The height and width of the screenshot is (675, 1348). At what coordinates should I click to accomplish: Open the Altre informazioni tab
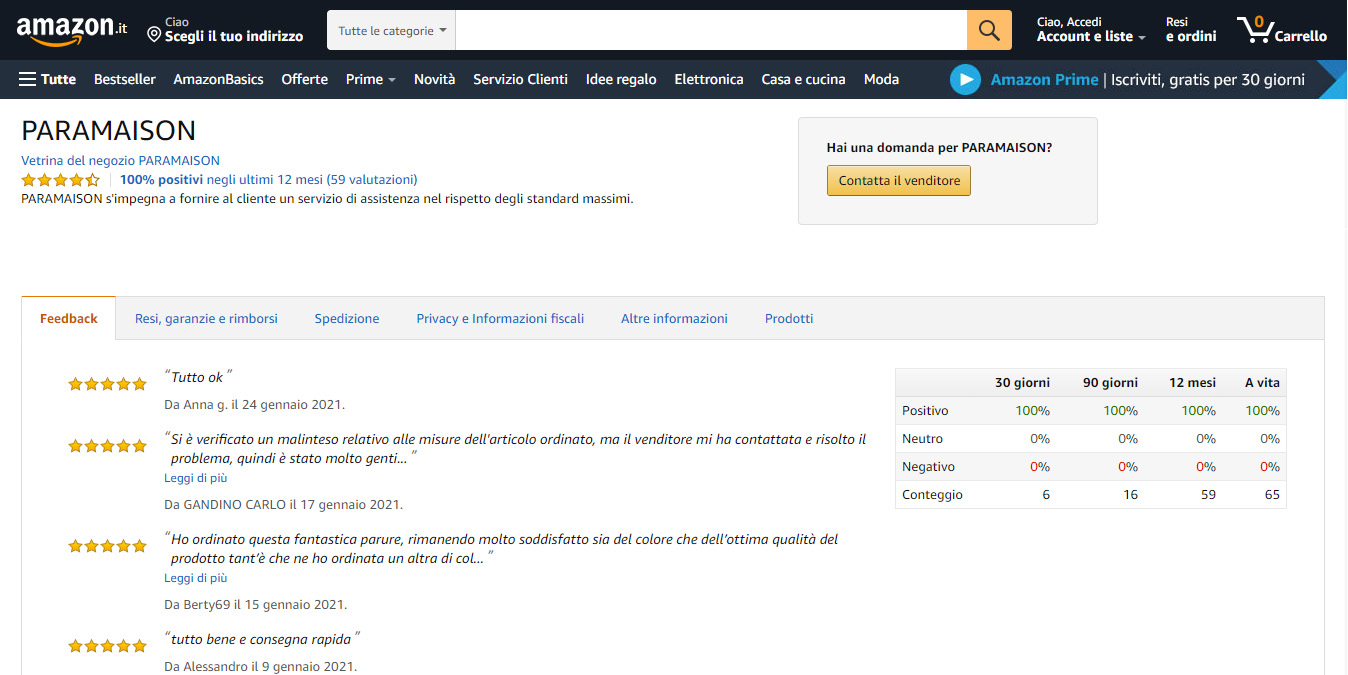[674, 318]
